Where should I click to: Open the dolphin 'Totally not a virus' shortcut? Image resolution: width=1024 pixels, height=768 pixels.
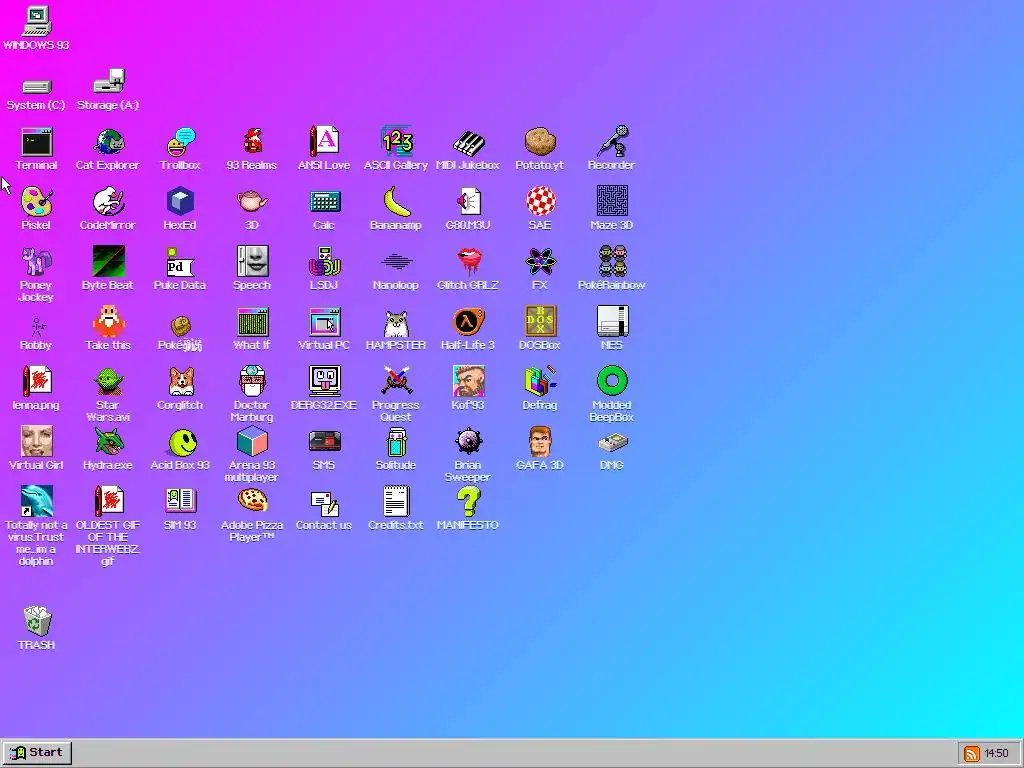[37, 502]
